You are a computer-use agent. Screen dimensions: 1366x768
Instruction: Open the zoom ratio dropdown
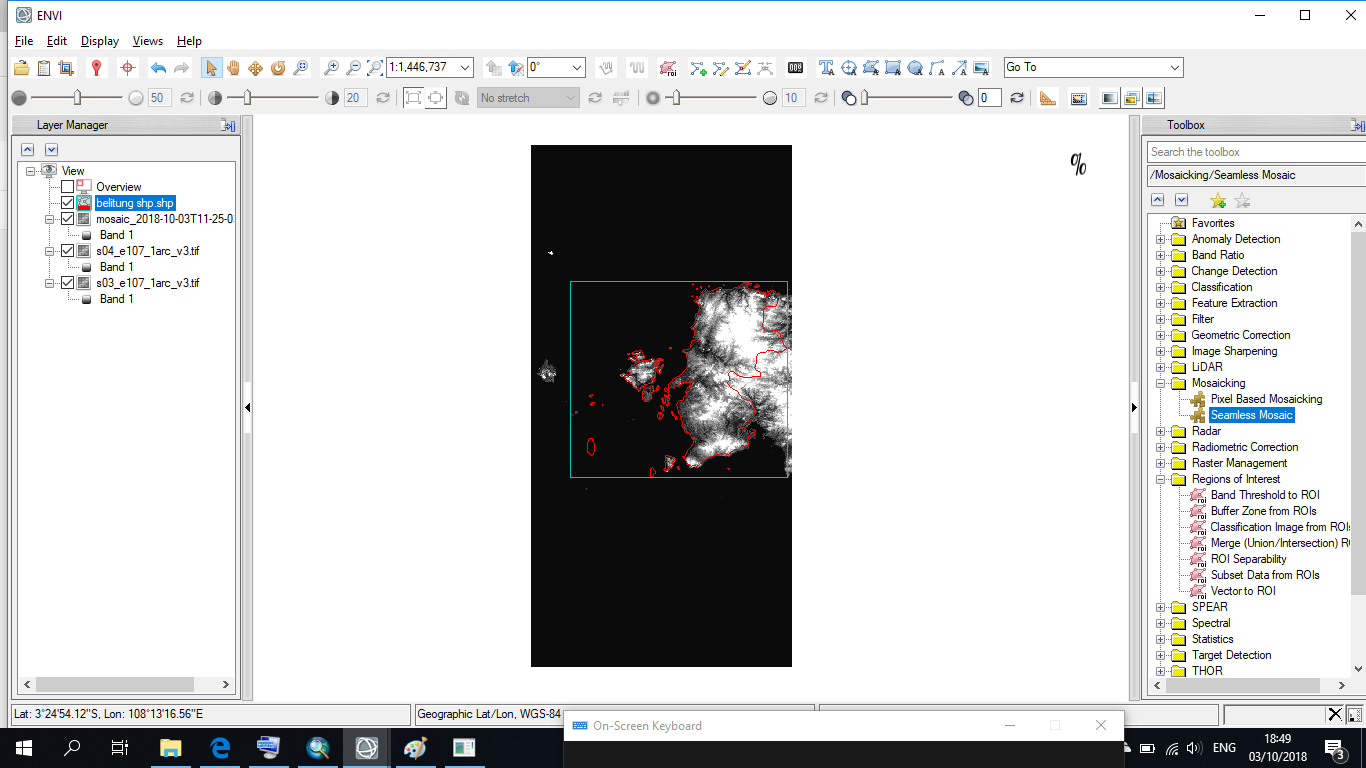pyautogui.click(x=465, y=67)
